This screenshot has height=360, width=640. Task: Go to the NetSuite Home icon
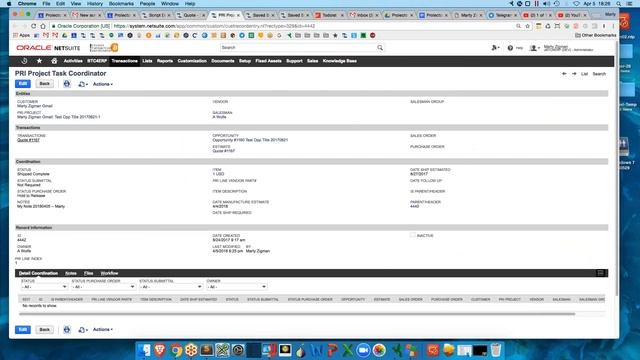[x=54, y=61]
